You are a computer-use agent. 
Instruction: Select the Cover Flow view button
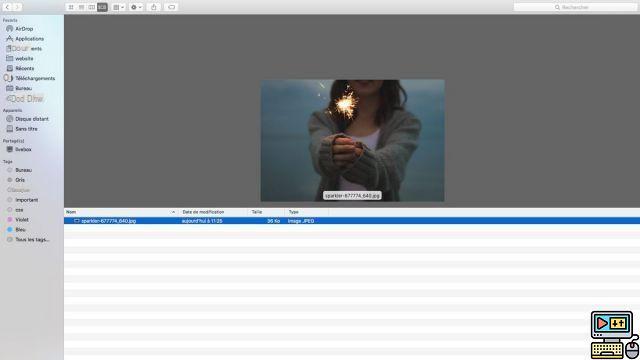tap(102, 7)
